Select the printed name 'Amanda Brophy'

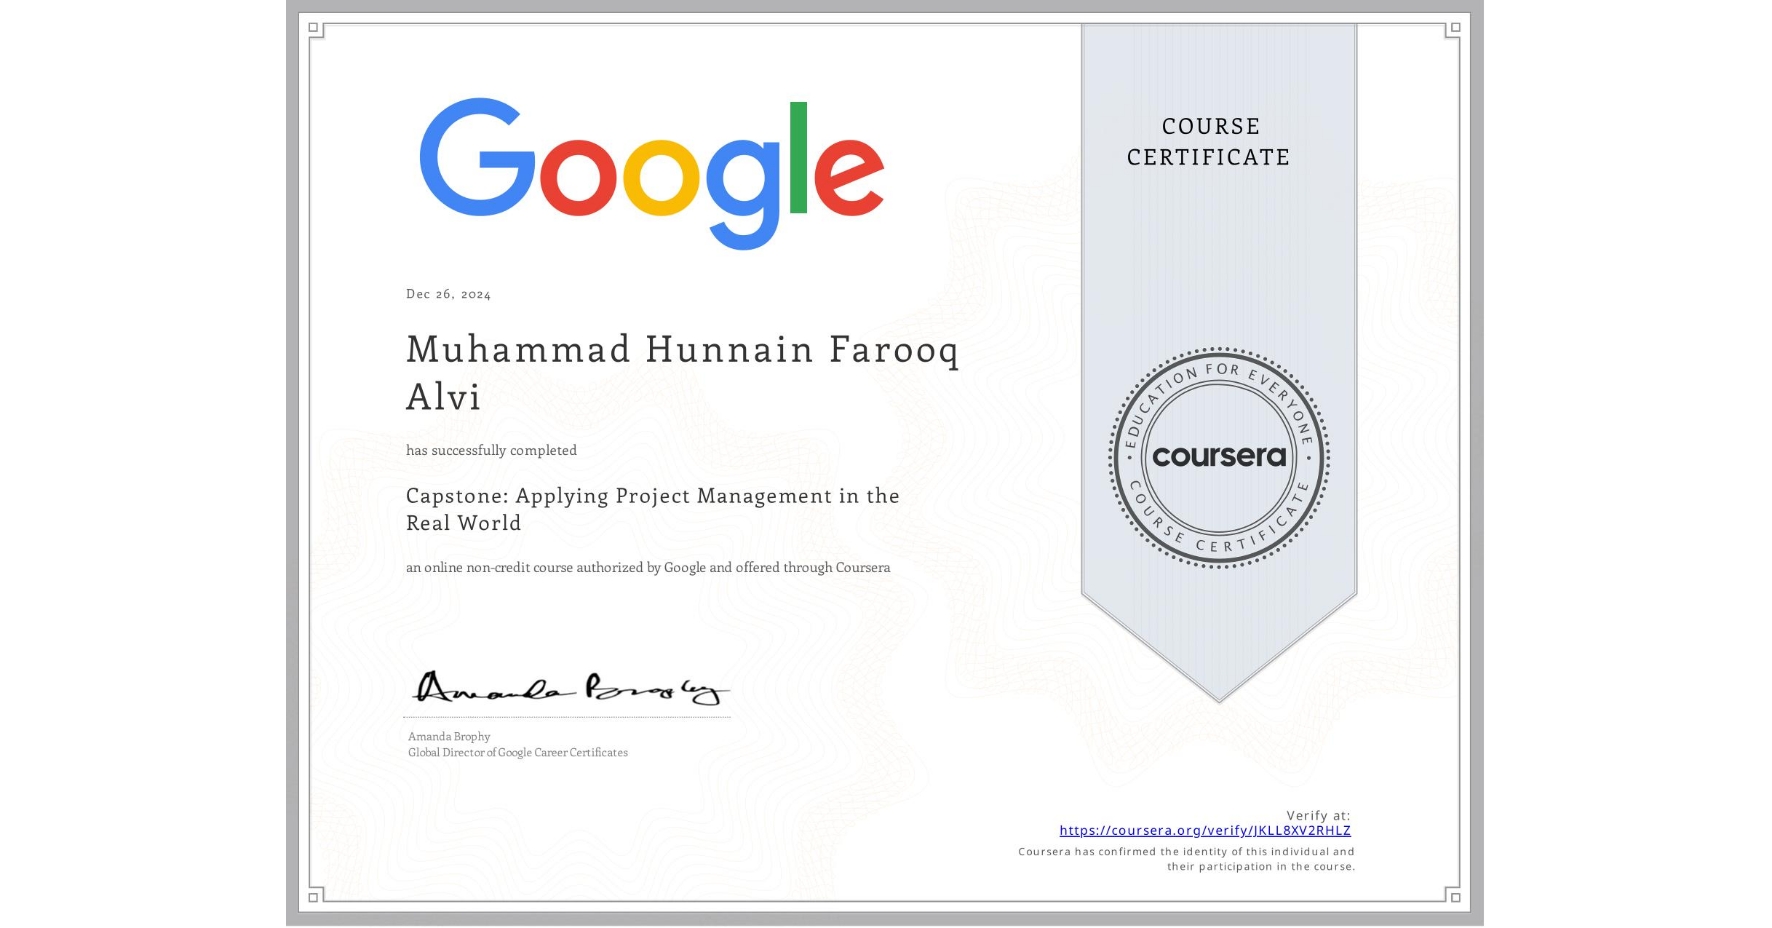pyautogui.click(x=449, y=737)
